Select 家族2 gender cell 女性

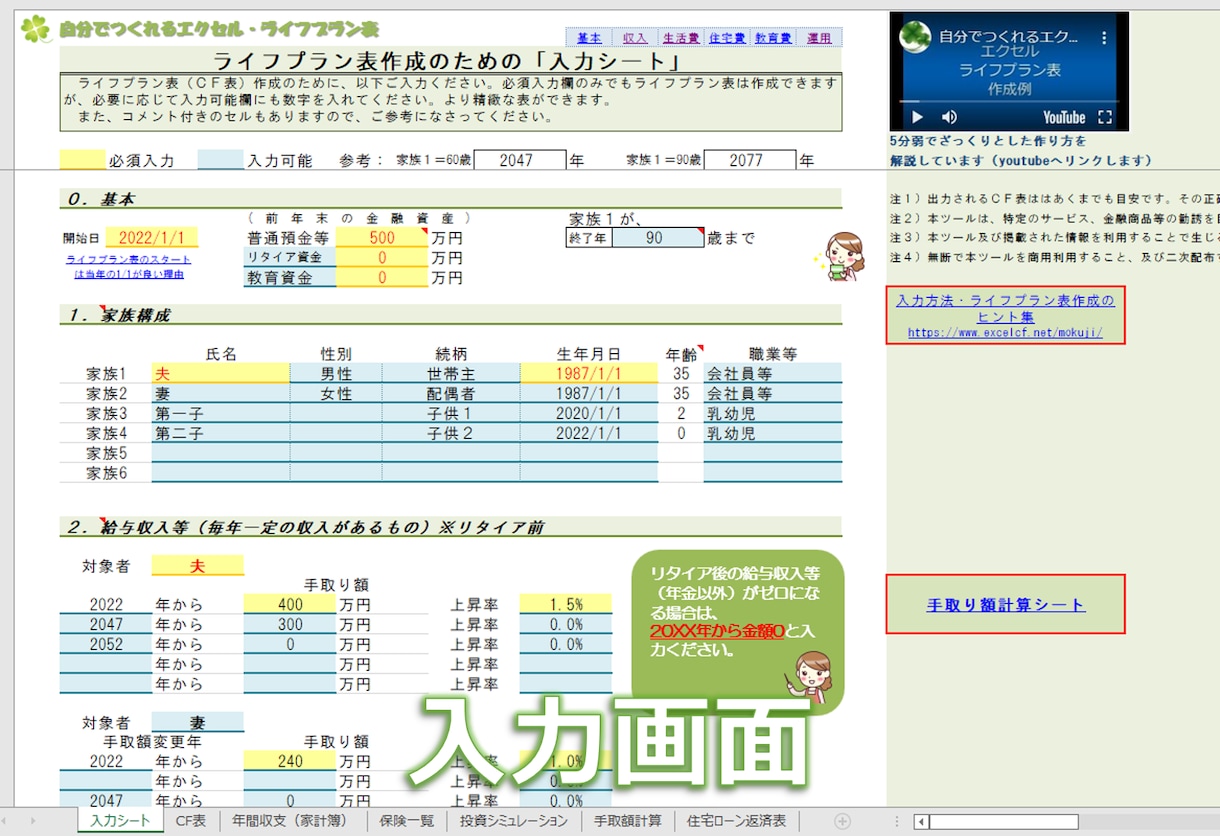coord(336,393)
